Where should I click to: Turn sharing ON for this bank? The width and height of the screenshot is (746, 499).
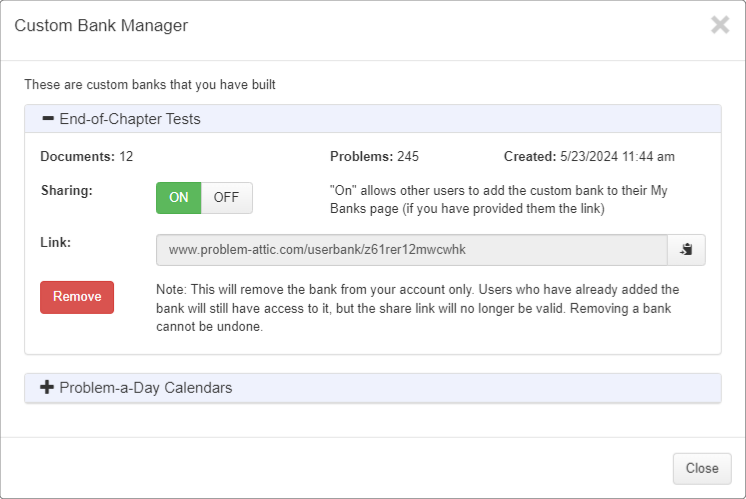(178, 198)
